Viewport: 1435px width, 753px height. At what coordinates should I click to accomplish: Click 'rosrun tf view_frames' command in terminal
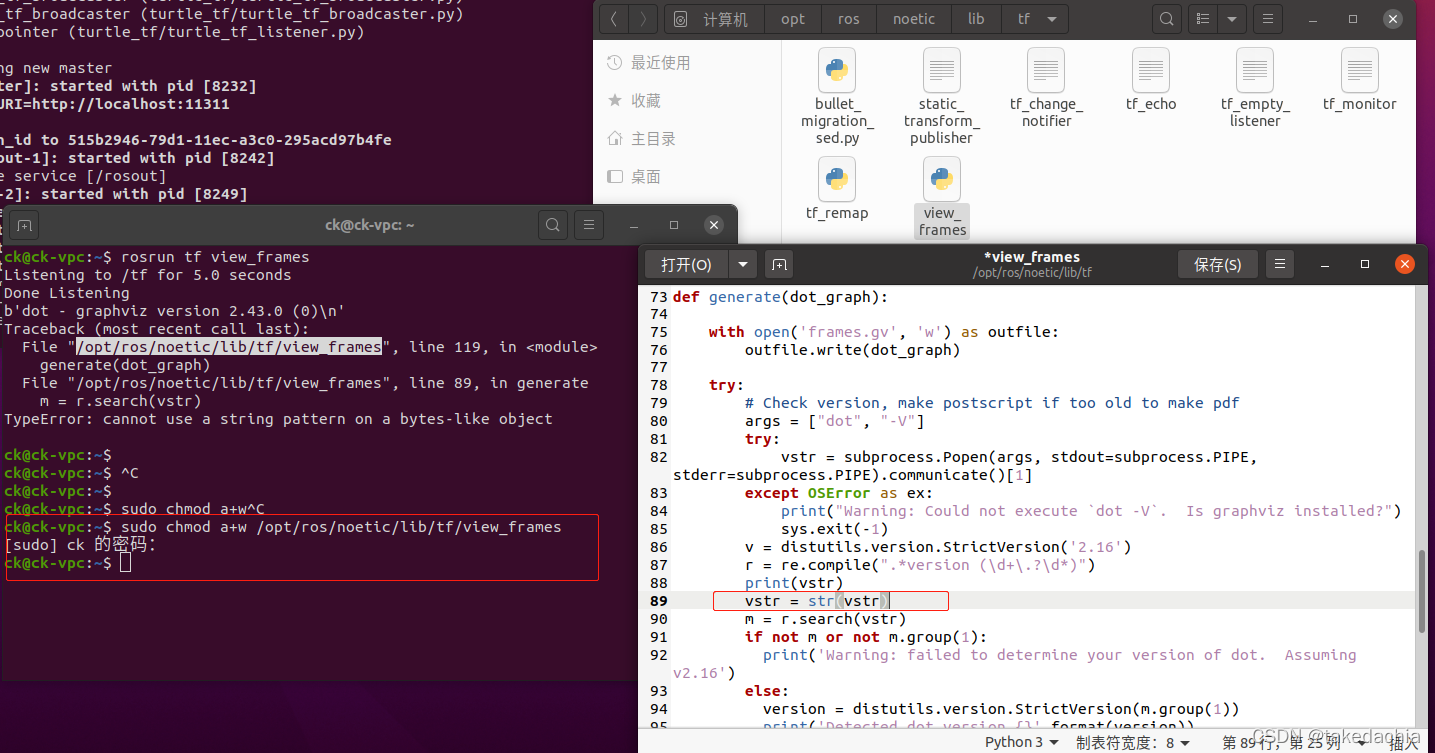click(215, 257)
